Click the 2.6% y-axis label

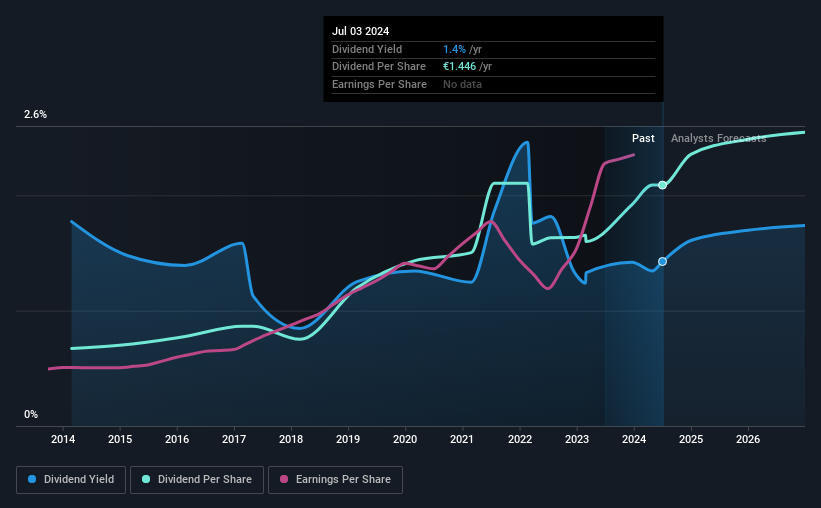click(x=35, y=114)
